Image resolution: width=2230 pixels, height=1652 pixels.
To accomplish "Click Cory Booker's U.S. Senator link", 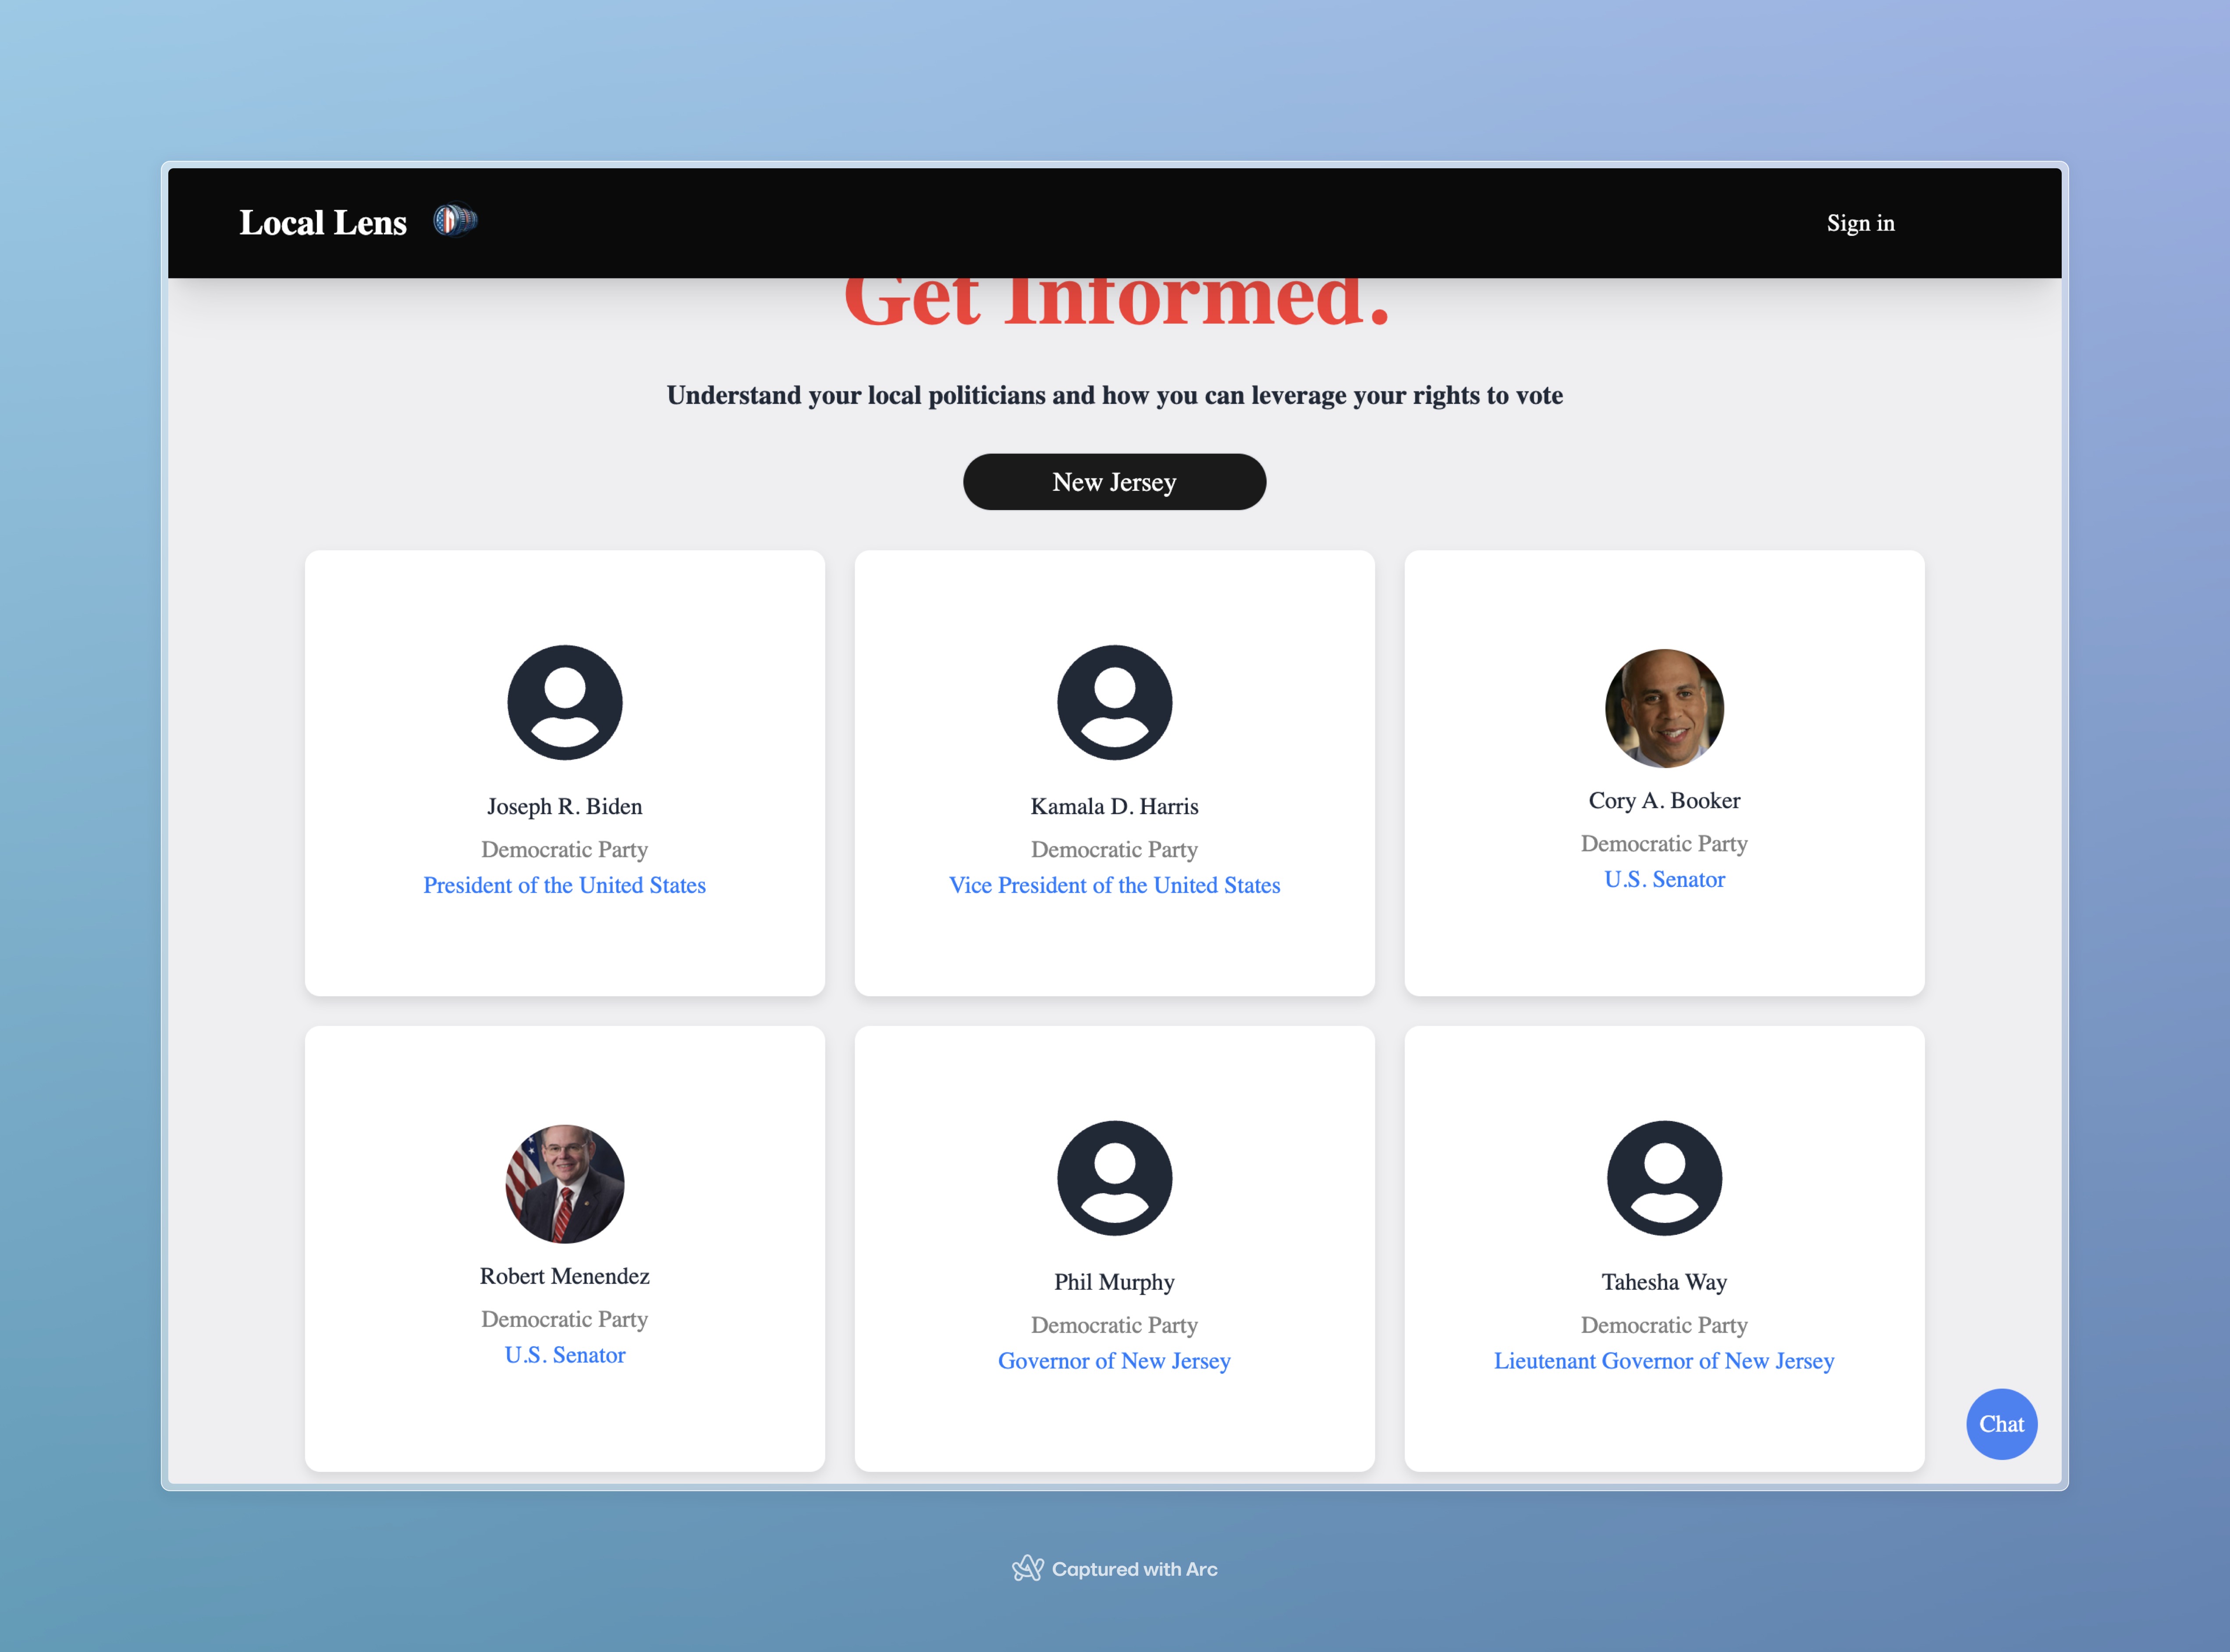I will point(1664,879).
